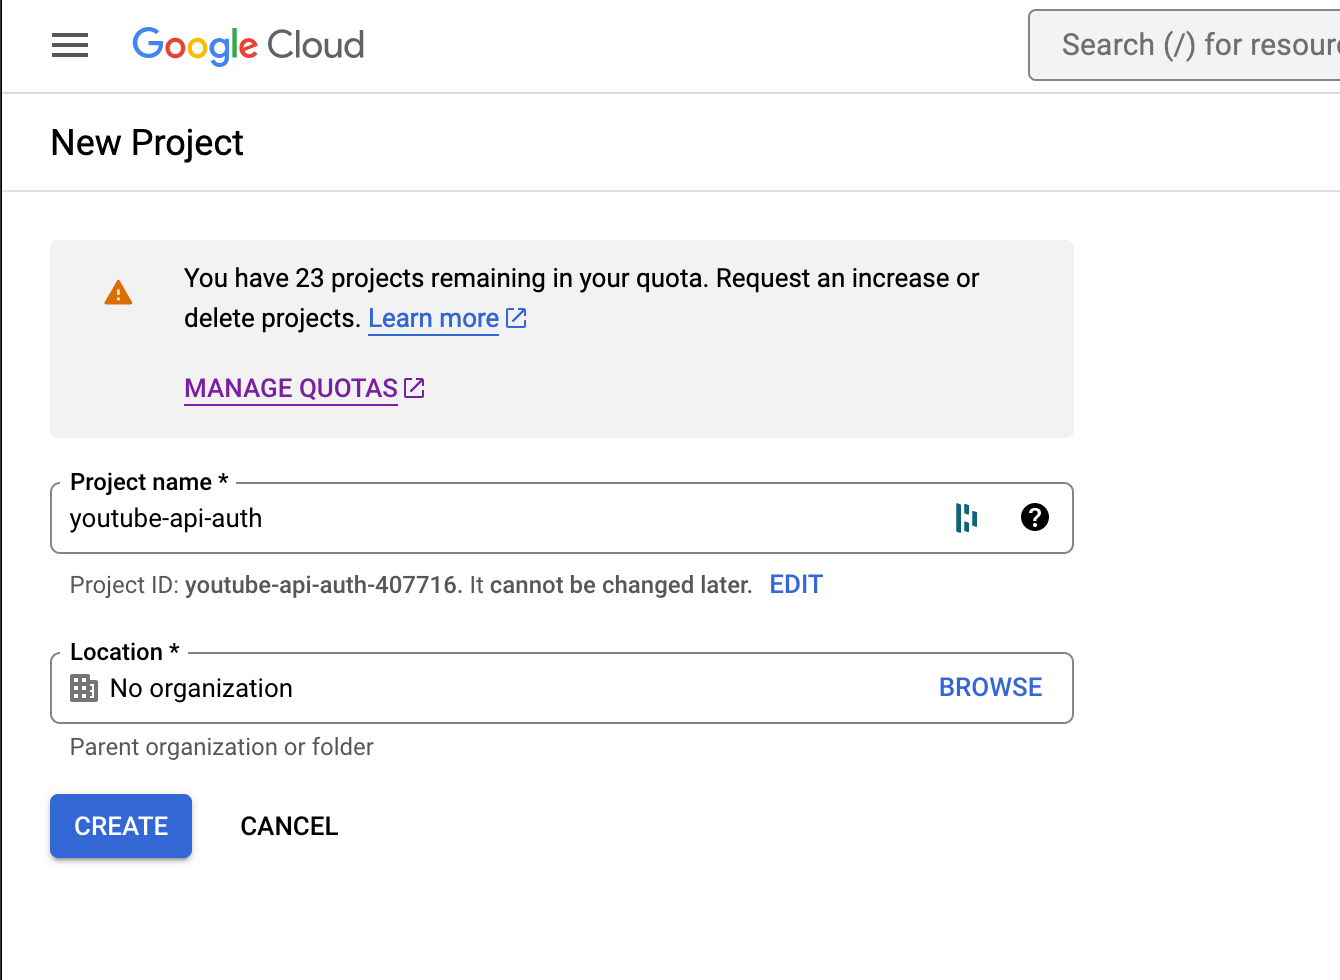
Task: Click the external link icon next to MANAGE QUOTAS
Action: point(414,388)
